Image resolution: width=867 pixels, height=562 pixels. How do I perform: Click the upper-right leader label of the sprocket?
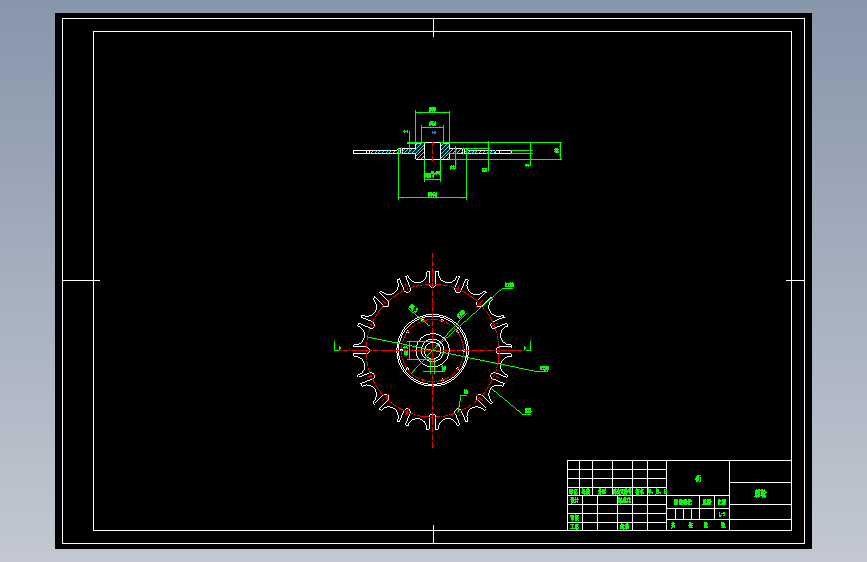509,285
